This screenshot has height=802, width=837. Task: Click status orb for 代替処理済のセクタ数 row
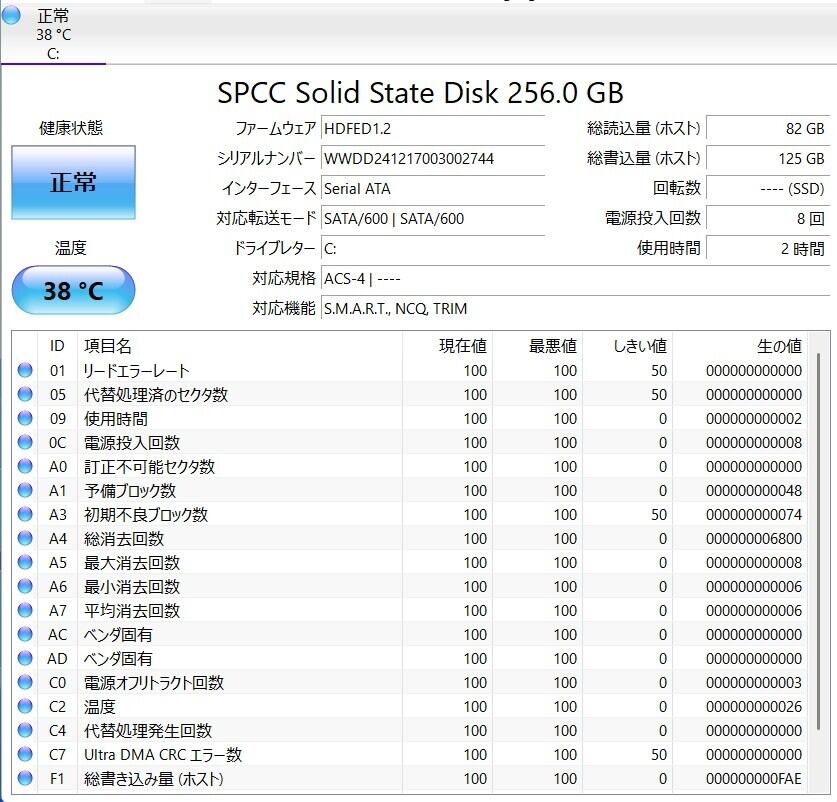[x=25, y=395]
